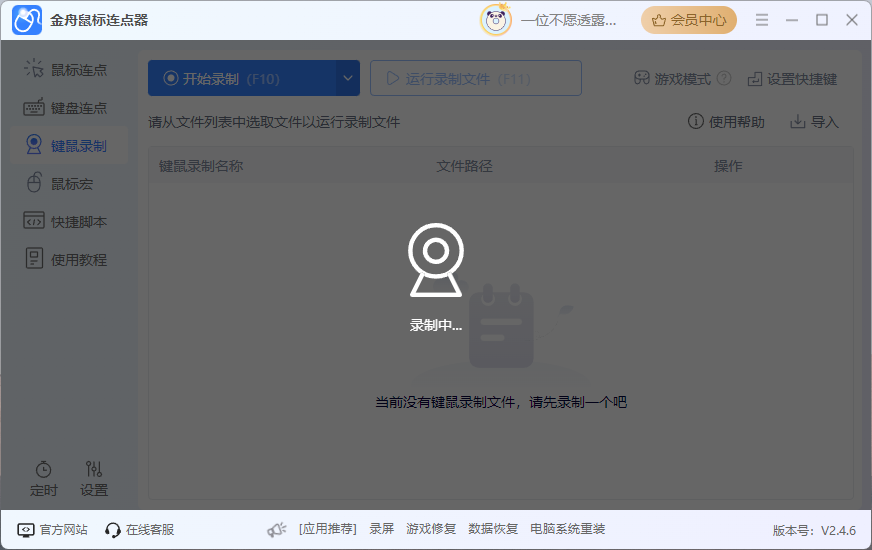Image resolution: width=872 pixels, height=550 pixels.
Task: Open the 鼠标连点 sidebar tab
Action: click(x=66, y=70)
